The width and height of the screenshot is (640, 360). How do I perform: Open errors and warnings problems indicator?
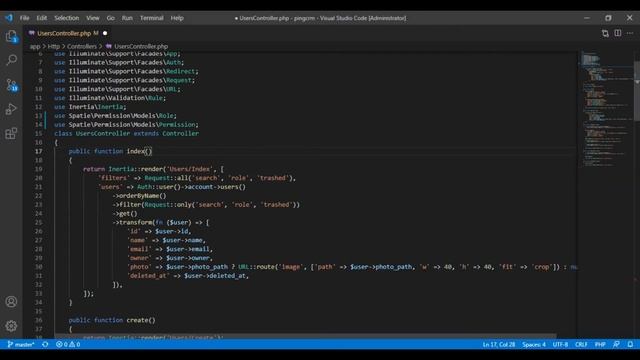click(68, 344)
